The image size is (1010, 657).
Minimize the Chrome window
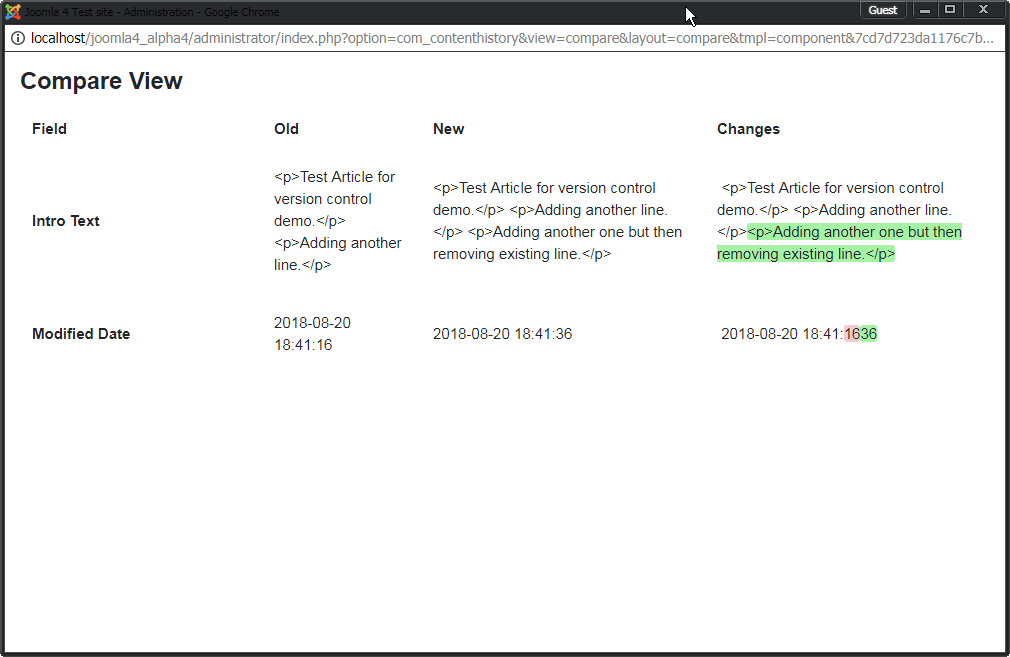[x=925, y=10]
